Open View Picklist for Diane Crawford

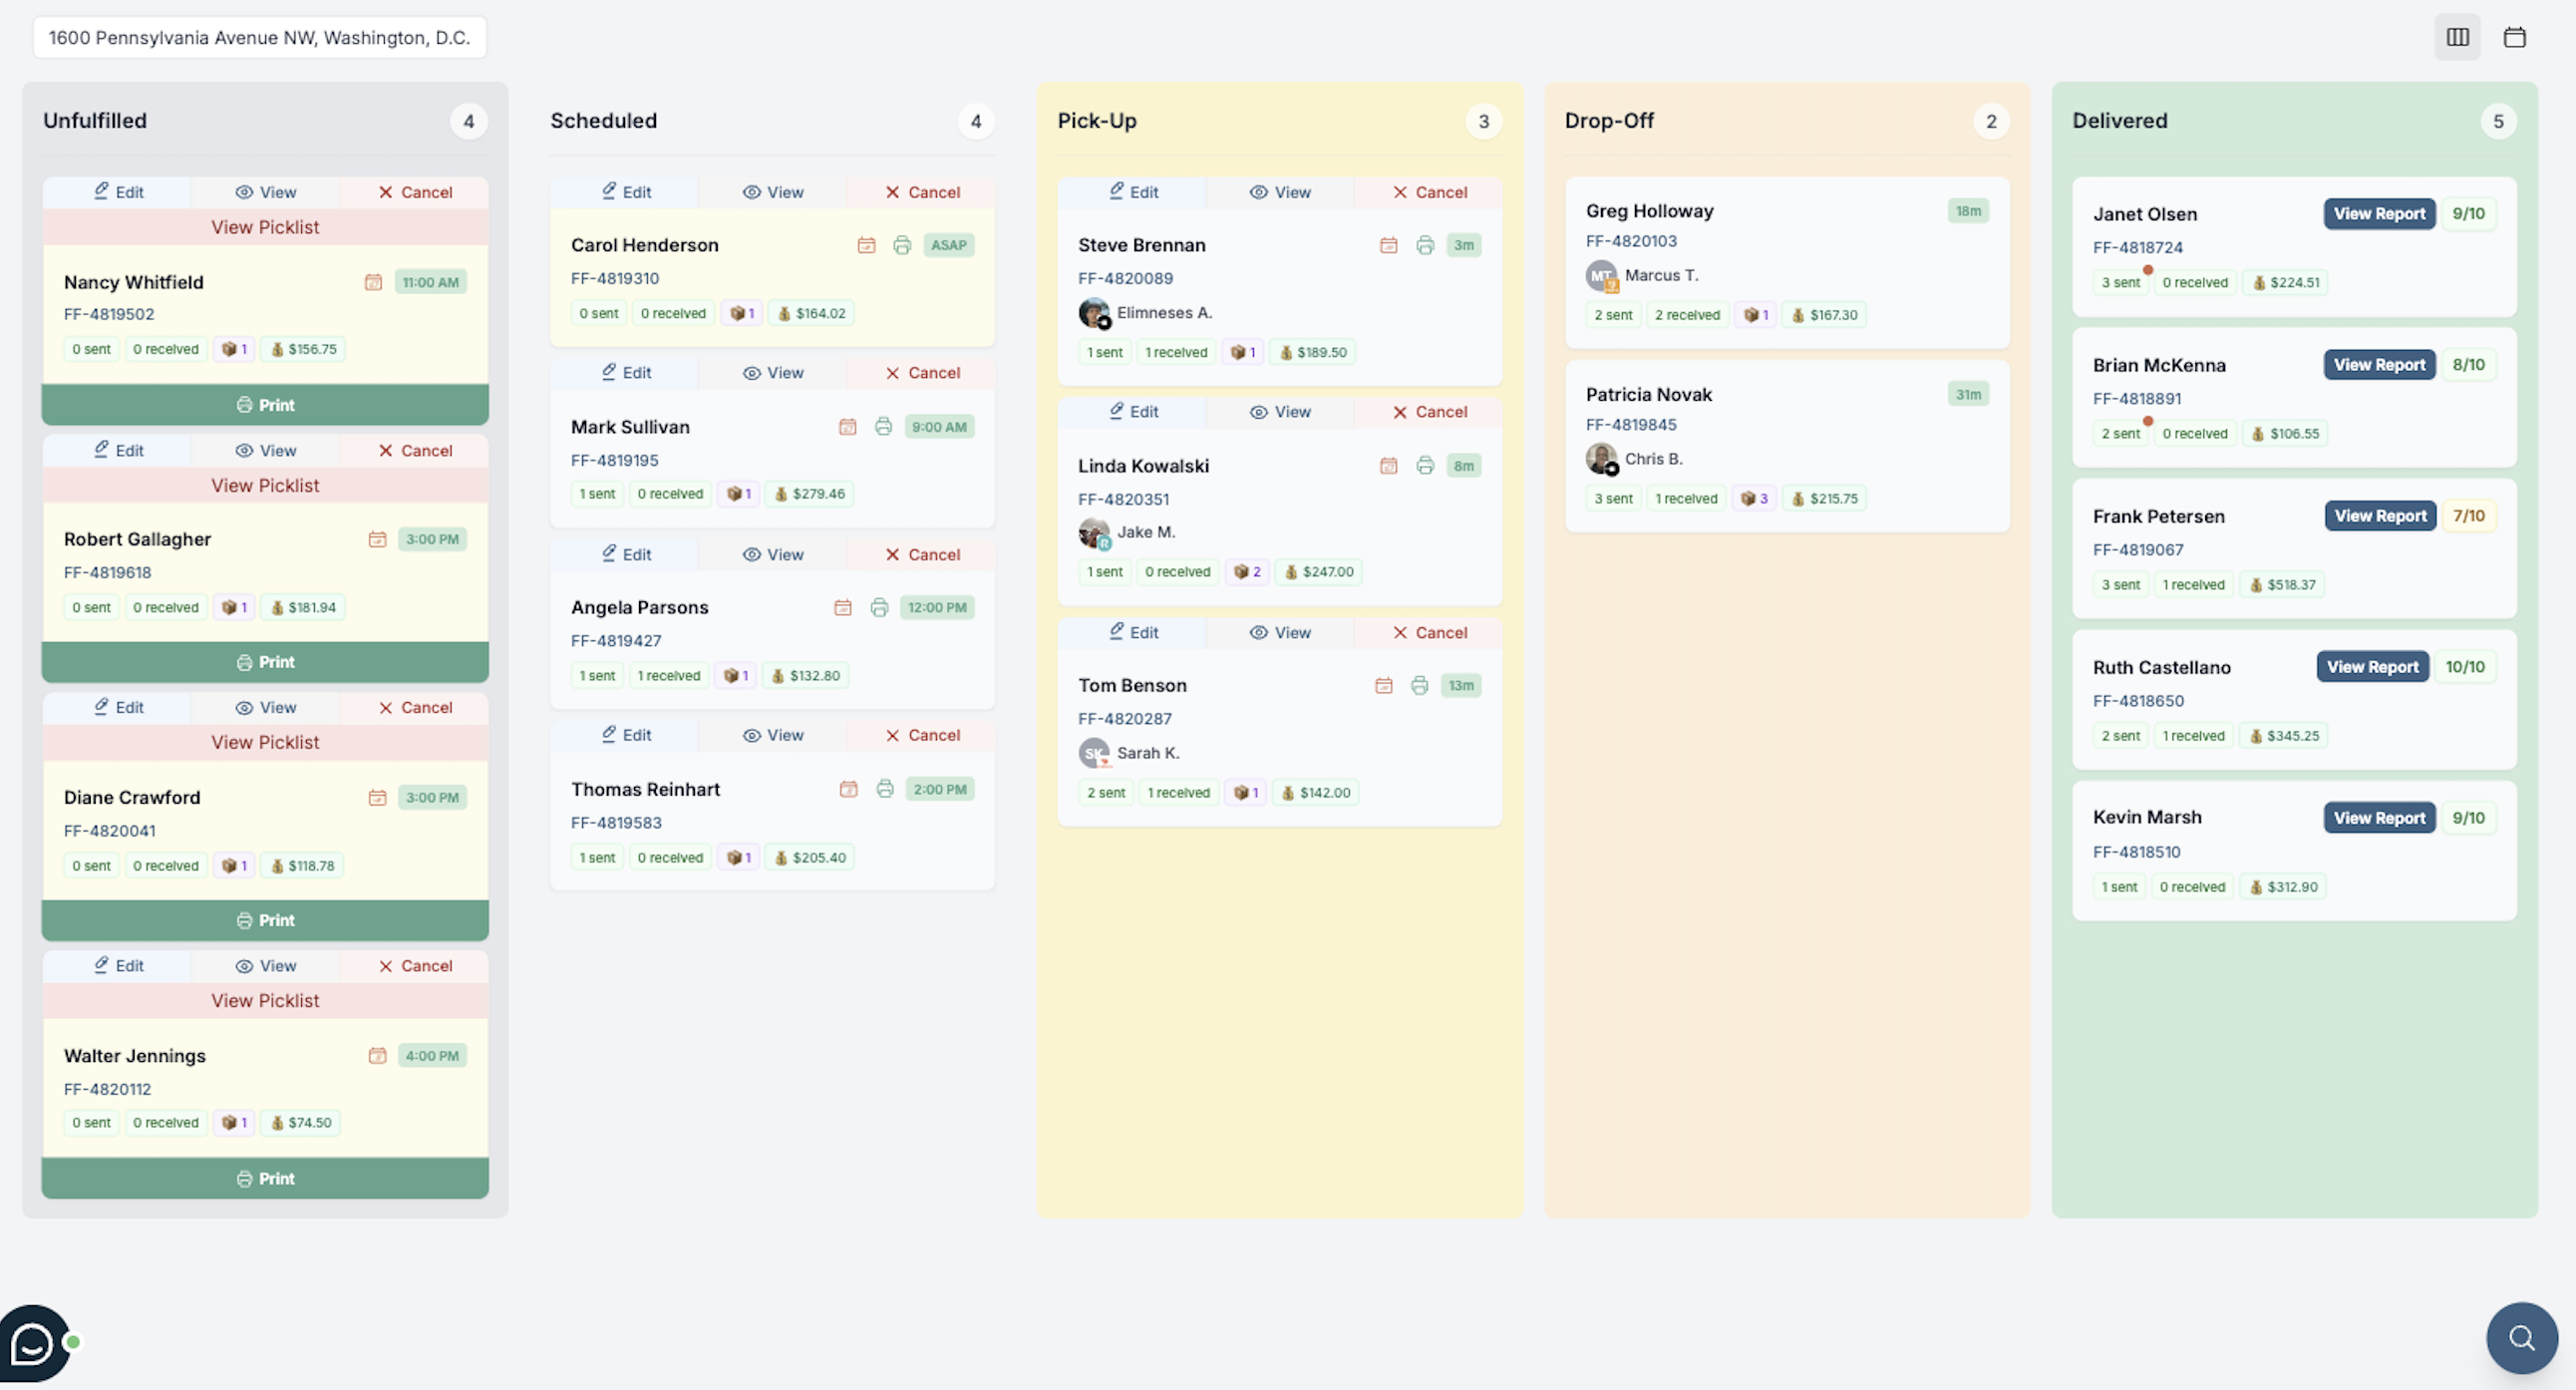click(265, 742)
